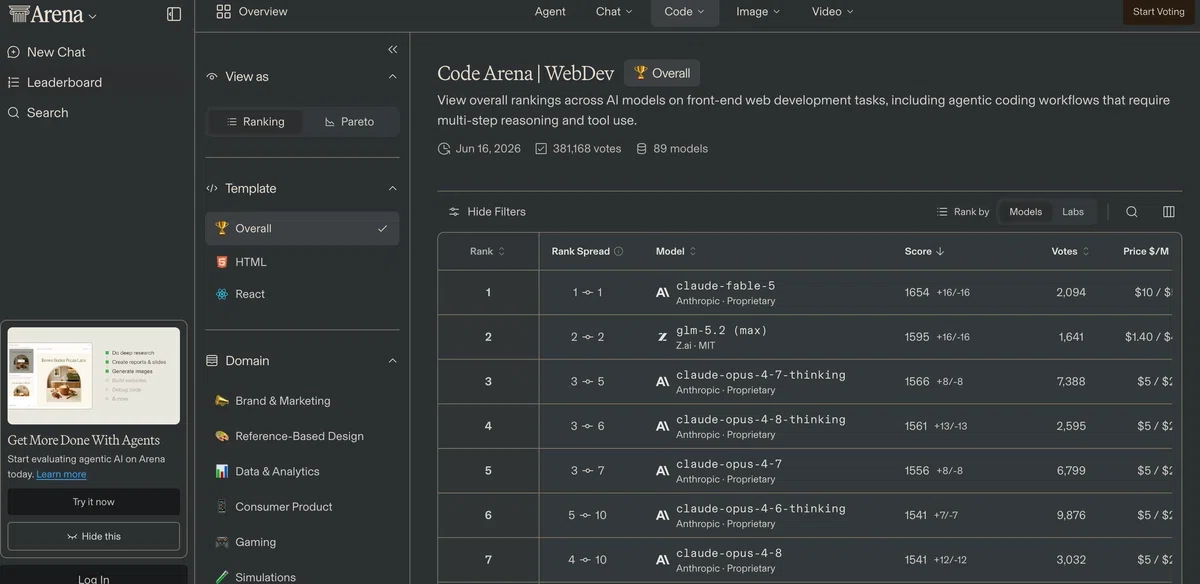Click the Rank Spread info icon

pyautogui.click(x=618, y=252)
